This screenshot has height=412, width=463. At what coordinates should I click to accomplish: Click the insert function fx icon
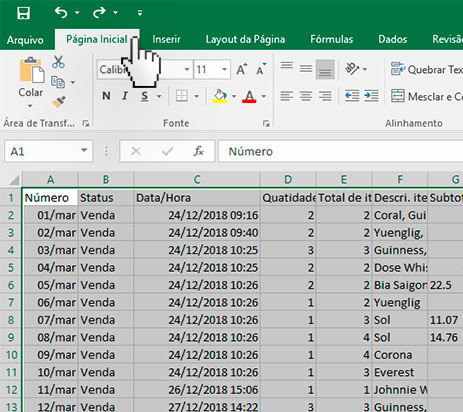click(x=199, y=151)
